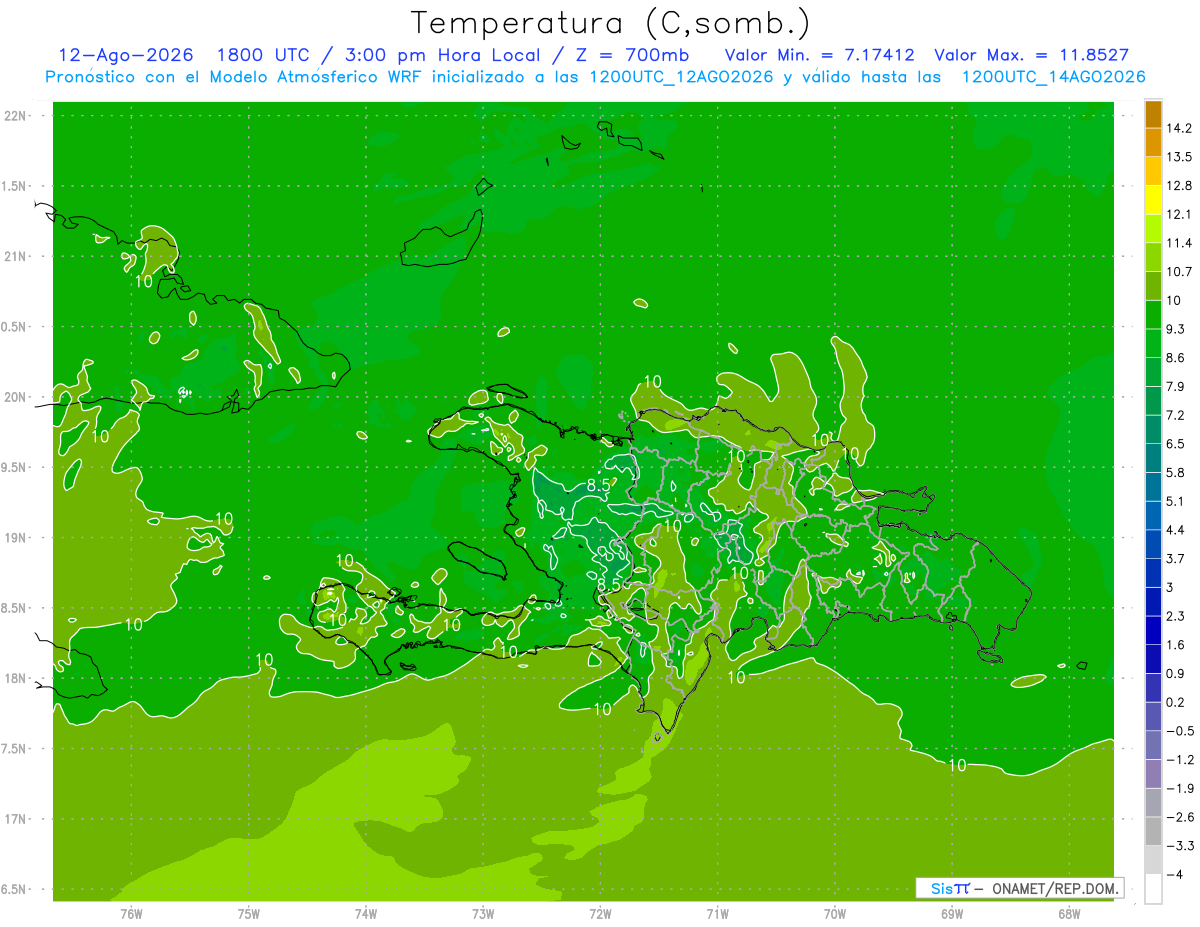
Task: Click the '5.1' color scale value
Action: point(1176,501)
